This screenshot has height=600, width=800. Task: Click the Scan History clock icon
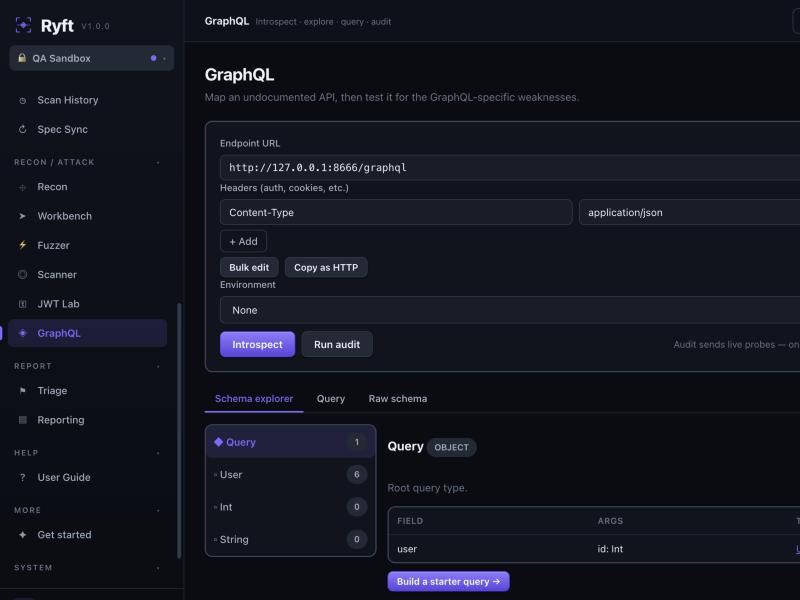(x=22, y=101)
